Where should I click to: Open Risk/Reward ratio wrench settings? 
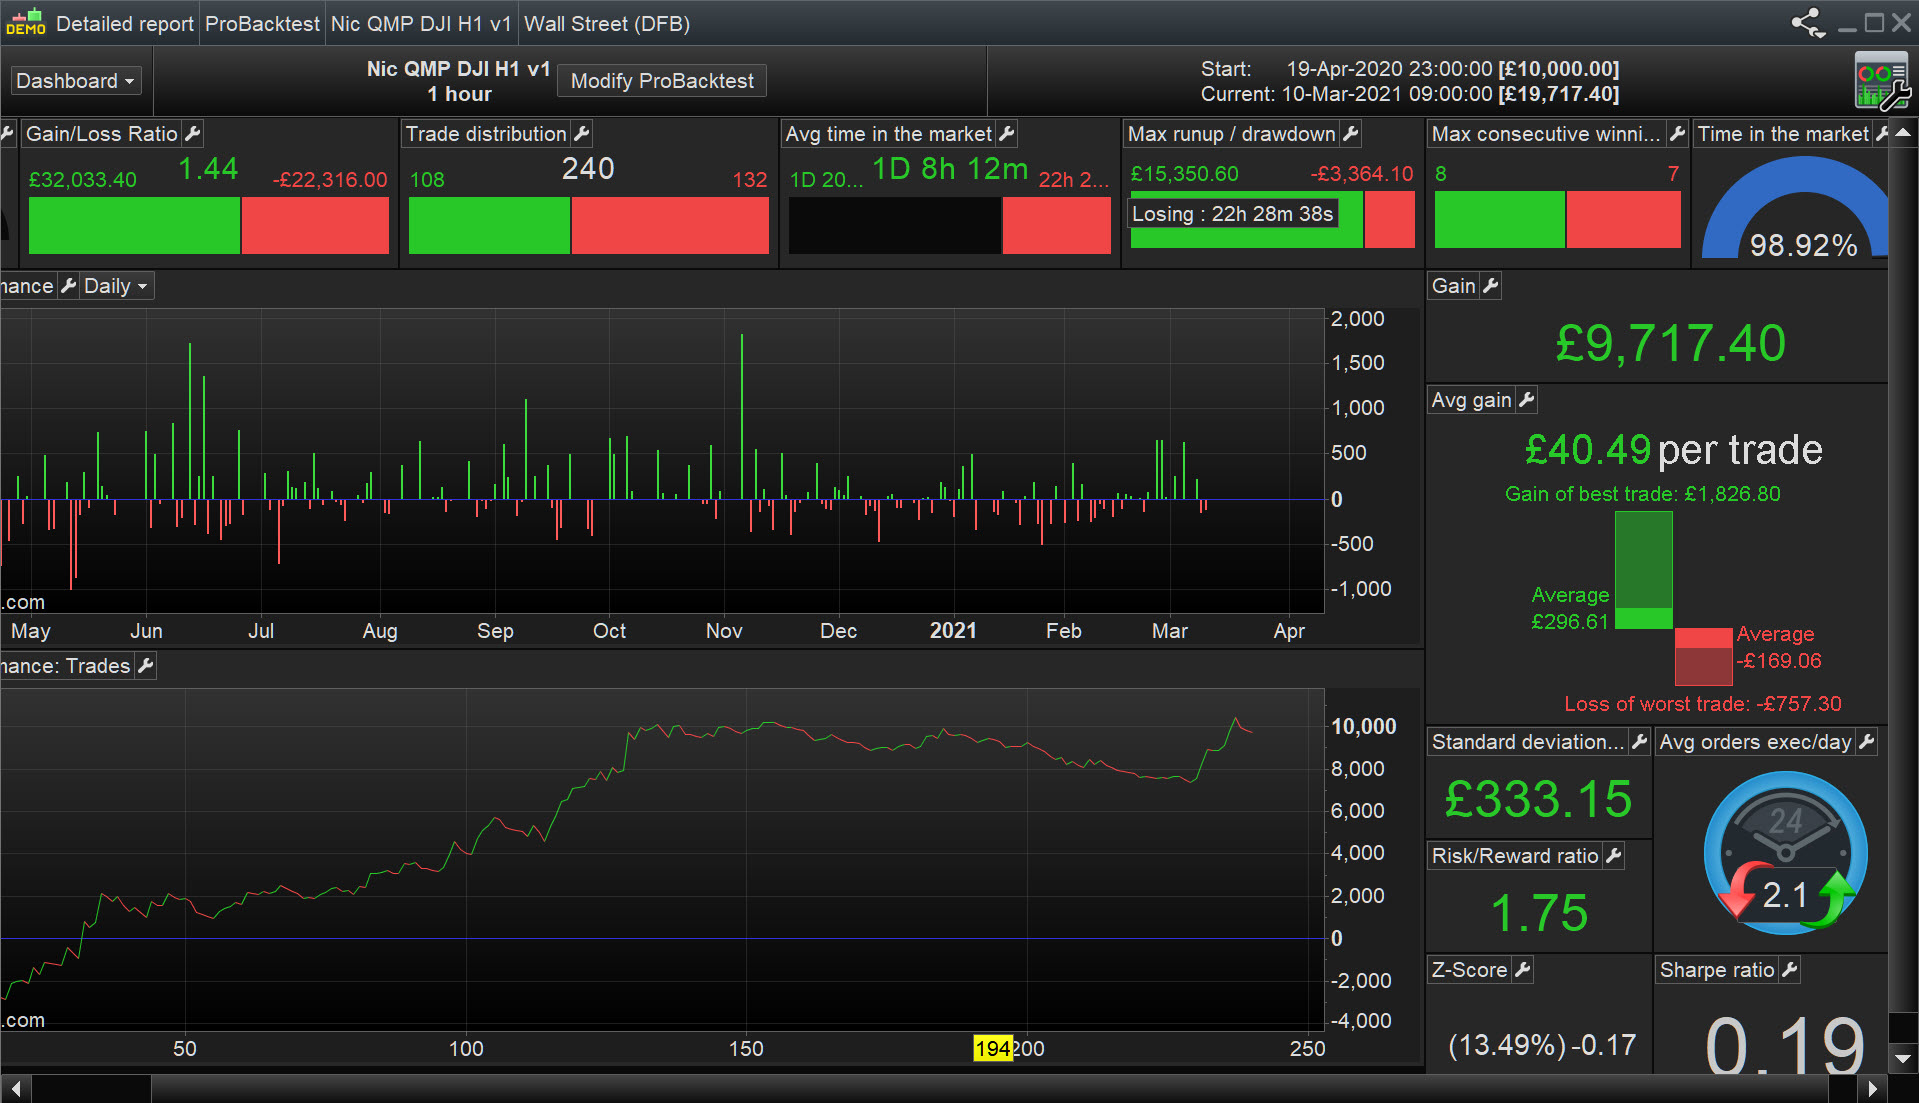1613,856
